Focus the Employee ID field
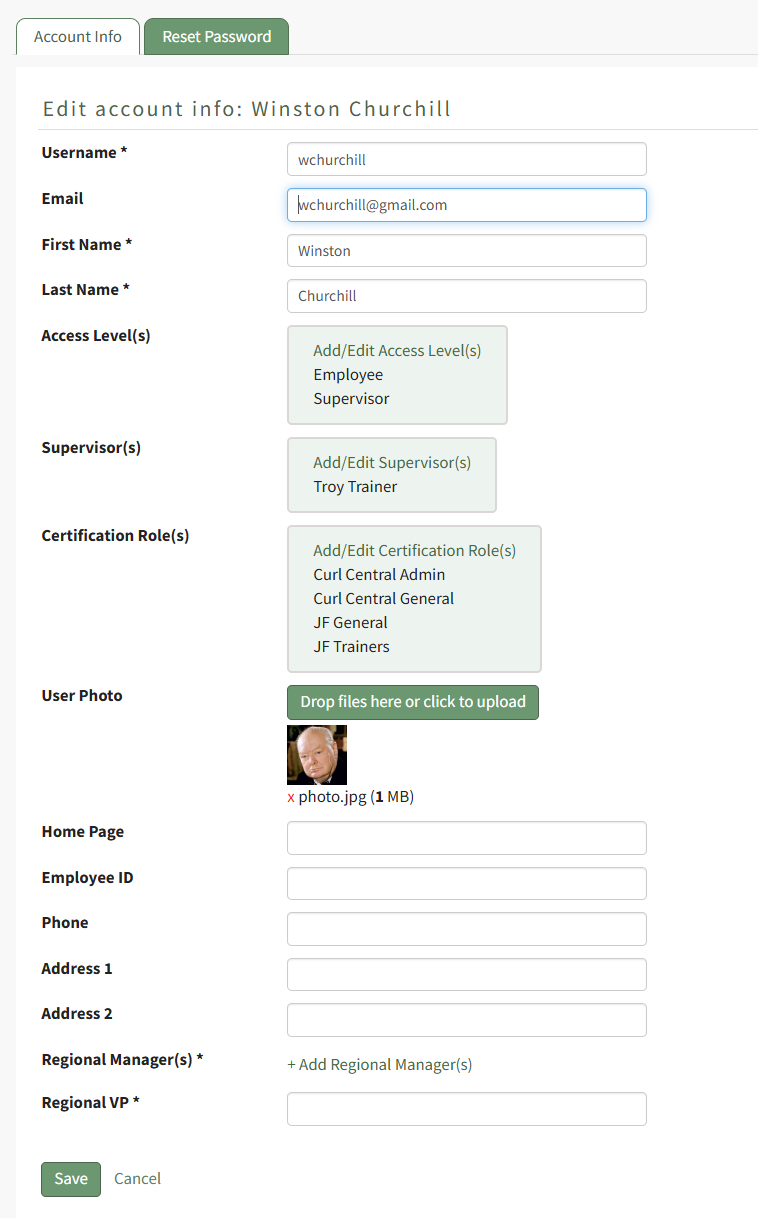Screen dimensions: 758x1218 467,884
